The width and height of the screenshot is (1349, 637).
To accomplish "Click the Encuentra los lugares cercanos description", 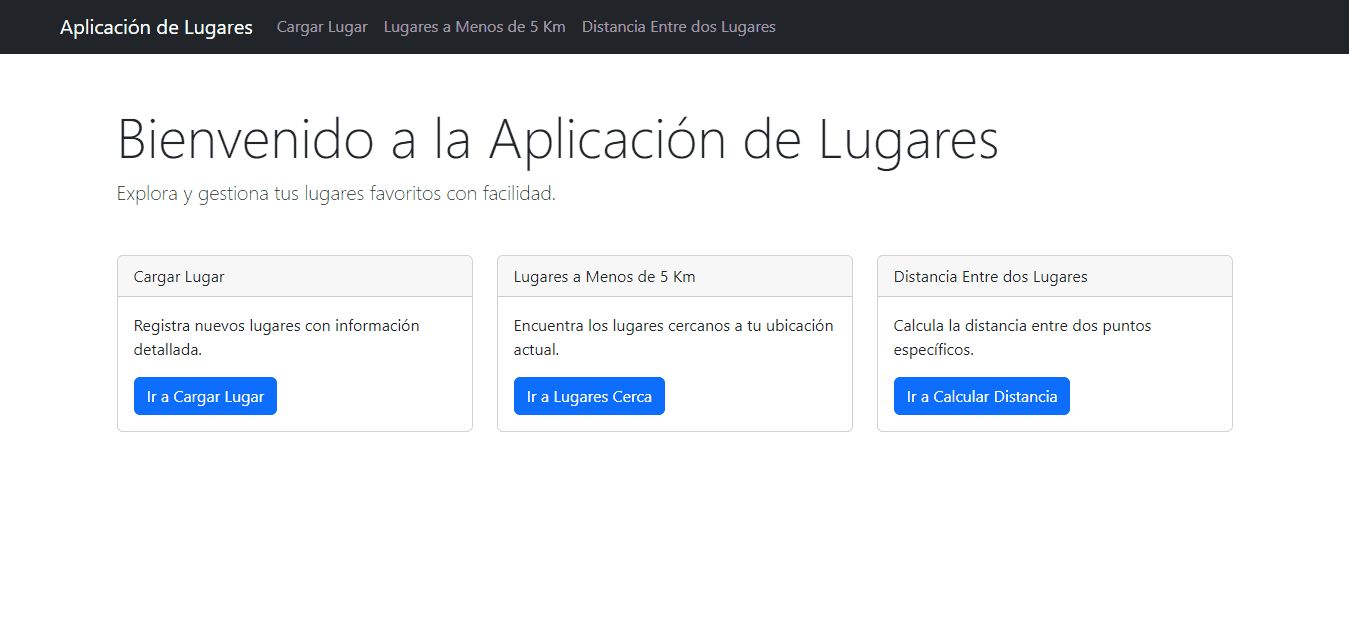I will (x=673, y=337).
